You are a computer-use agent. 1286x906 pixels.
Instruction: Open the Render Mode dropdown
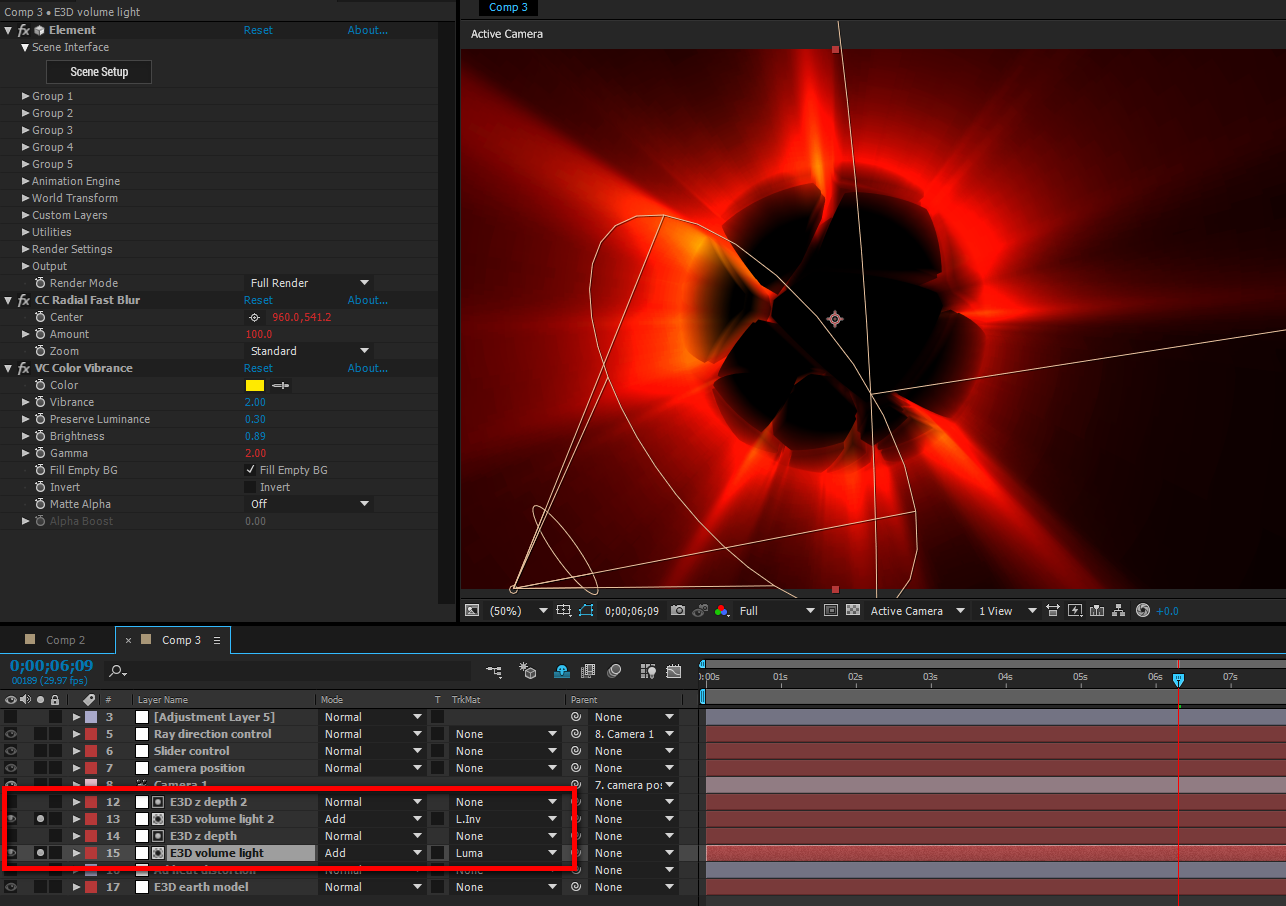pyautogui.click(x=310, y=283)
